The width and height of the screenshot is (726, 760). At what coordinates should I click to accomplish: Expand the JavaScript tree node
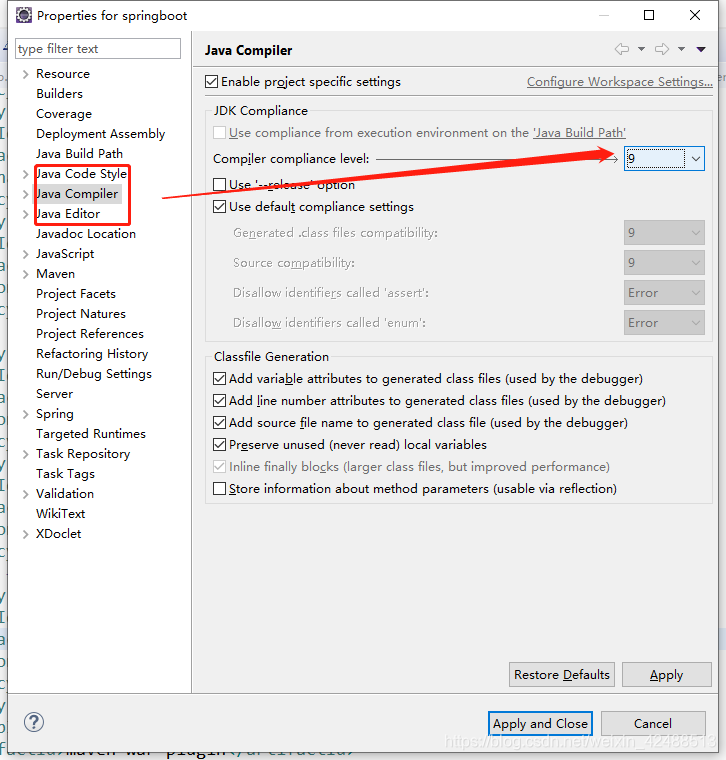pyautogui.click(x=26, y=254)
